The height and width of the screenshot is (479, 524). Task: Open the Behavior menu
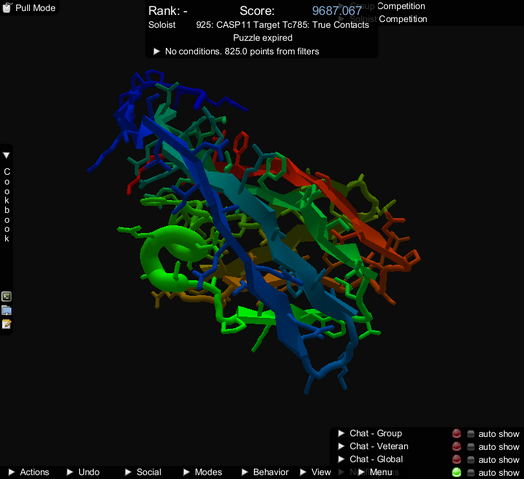click(x=265, y=472)
